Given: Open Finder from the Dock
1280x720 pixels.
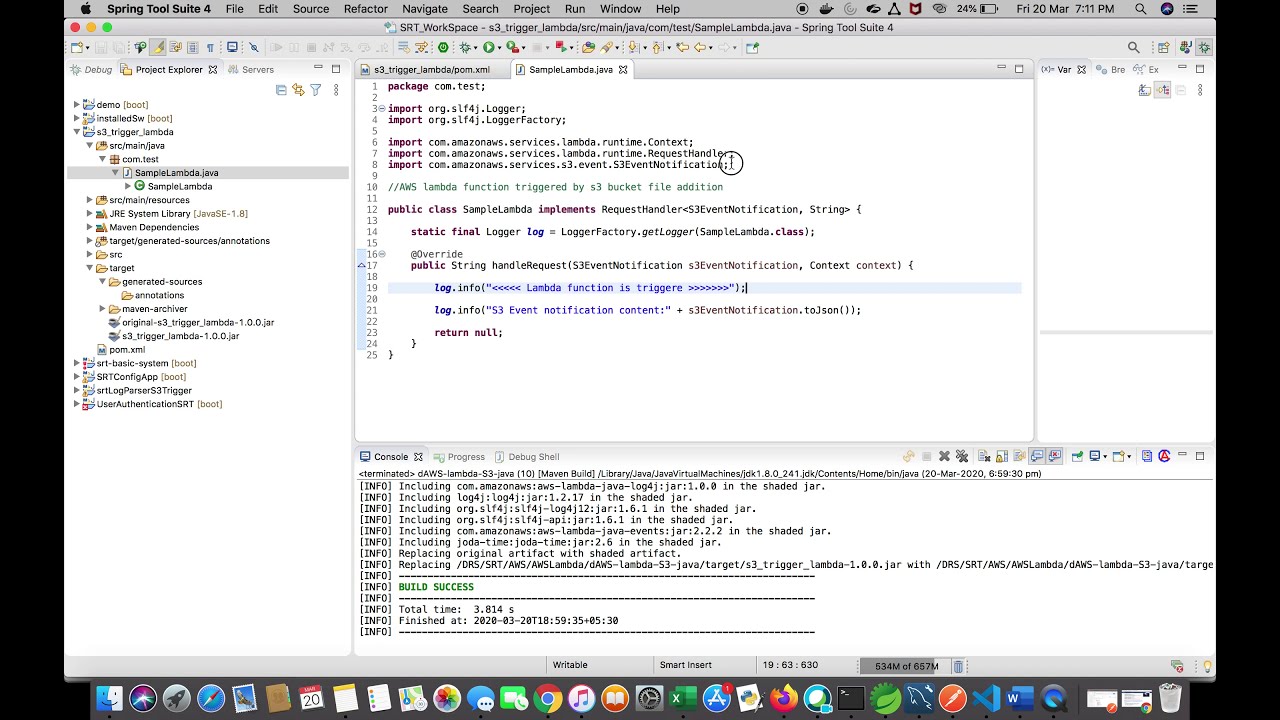Looking at the screenshot, I should (110, 698).
